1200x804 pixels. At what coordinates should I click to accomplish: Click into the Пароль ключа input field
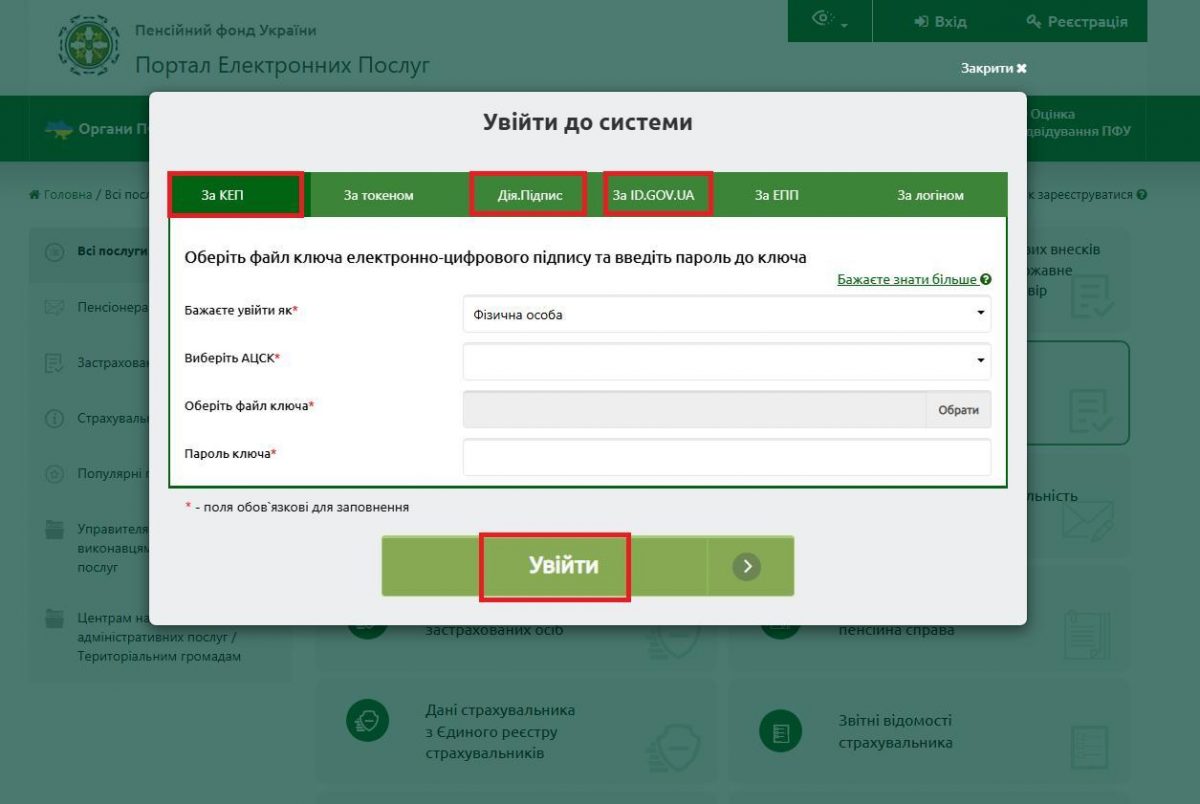[x=726, y=457]
